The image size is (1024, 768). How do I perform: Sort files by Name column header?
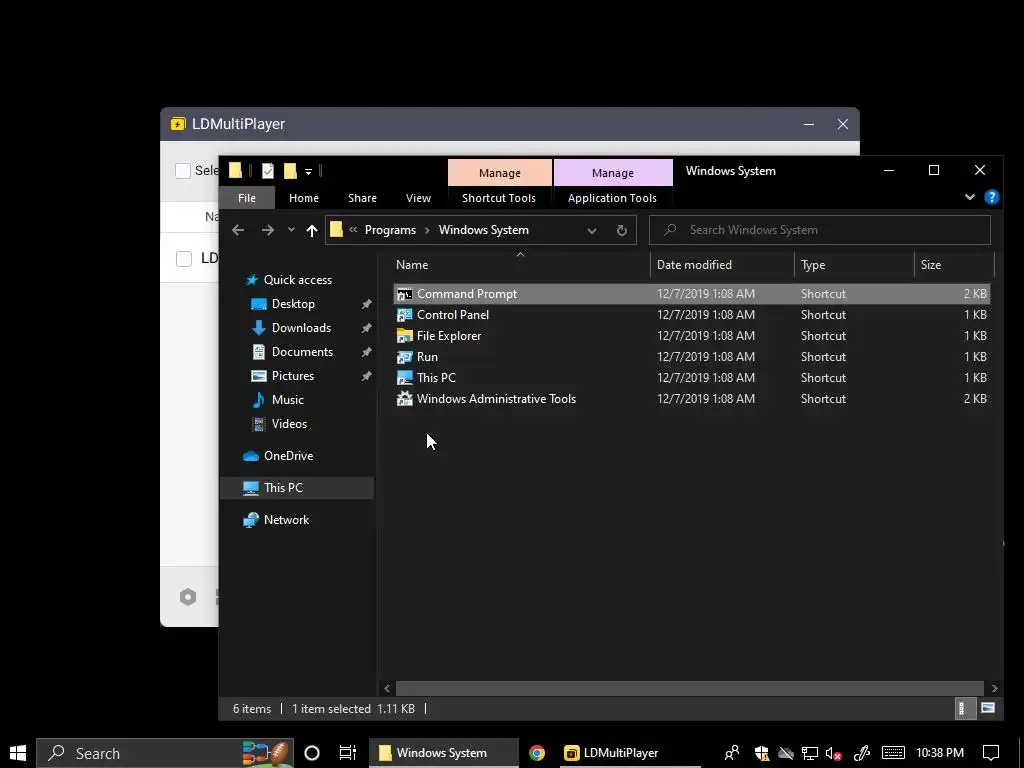coord(520,264)
